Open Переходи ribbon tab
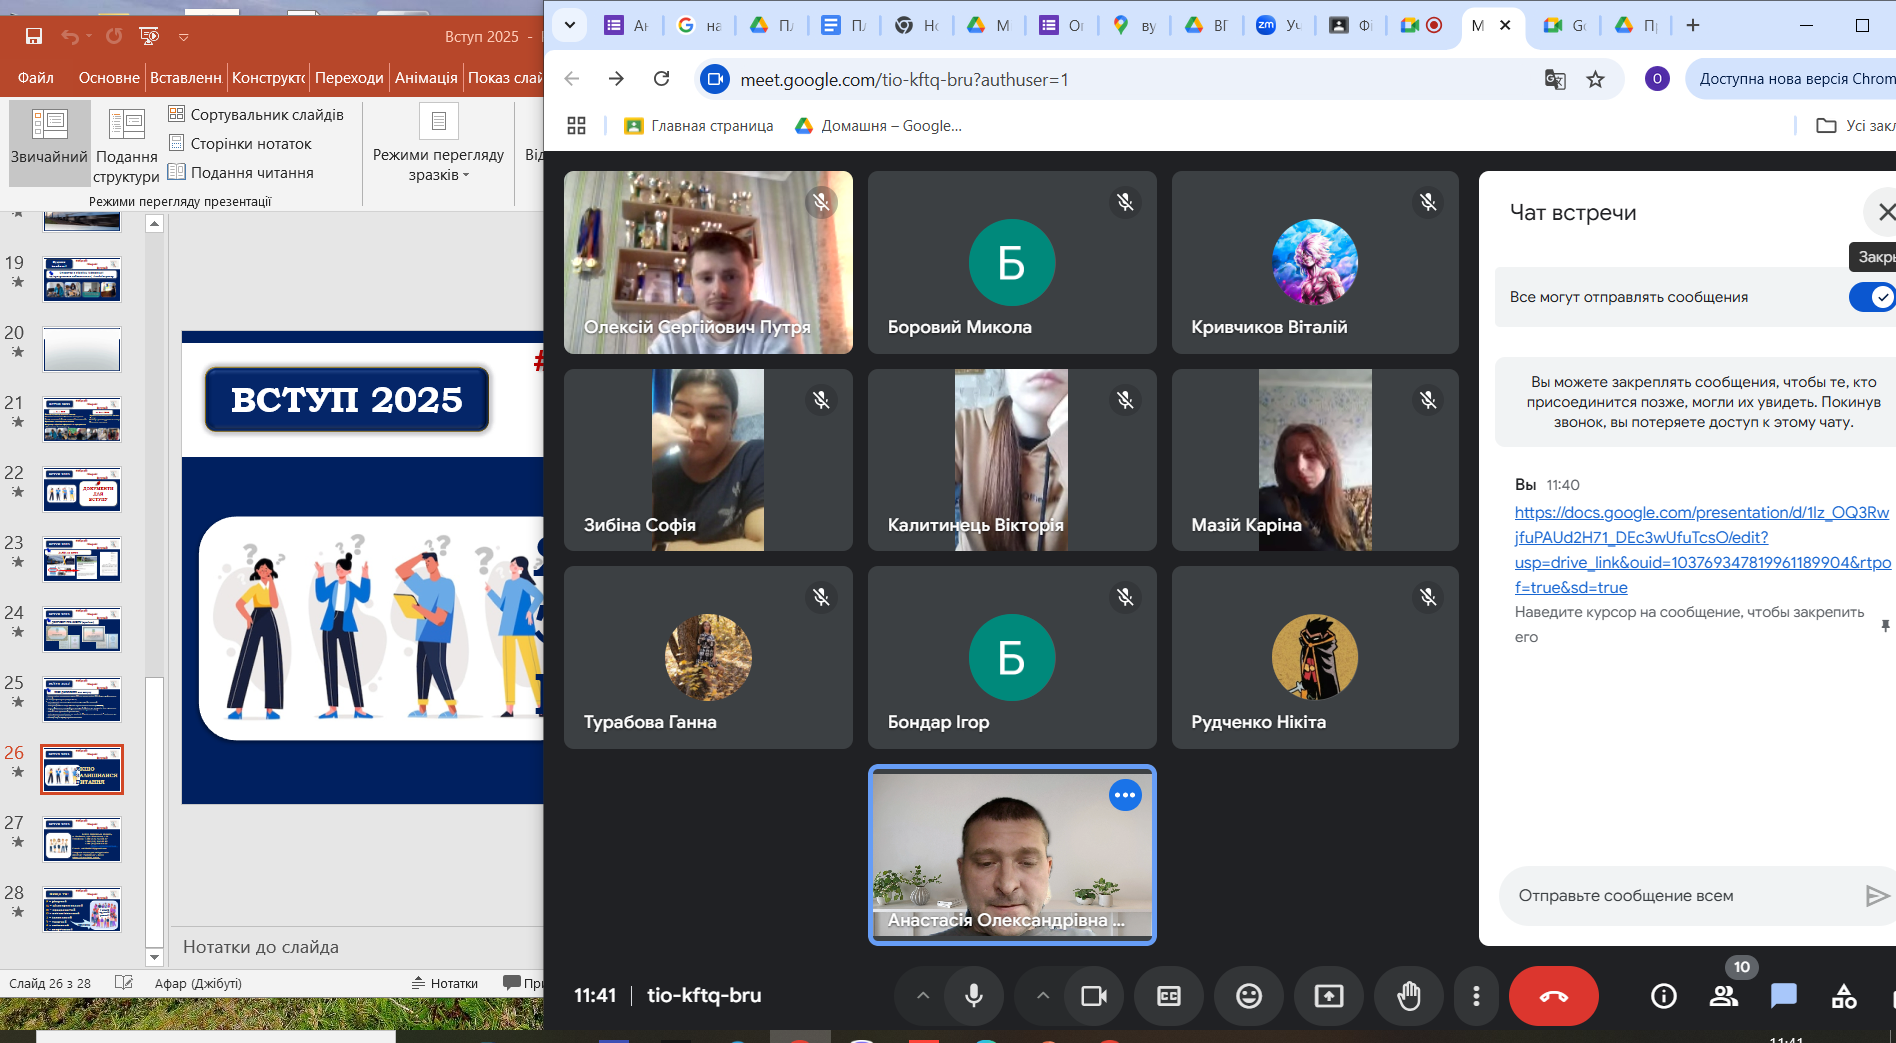This screenshot has width=1896, height=1043. 349,77
